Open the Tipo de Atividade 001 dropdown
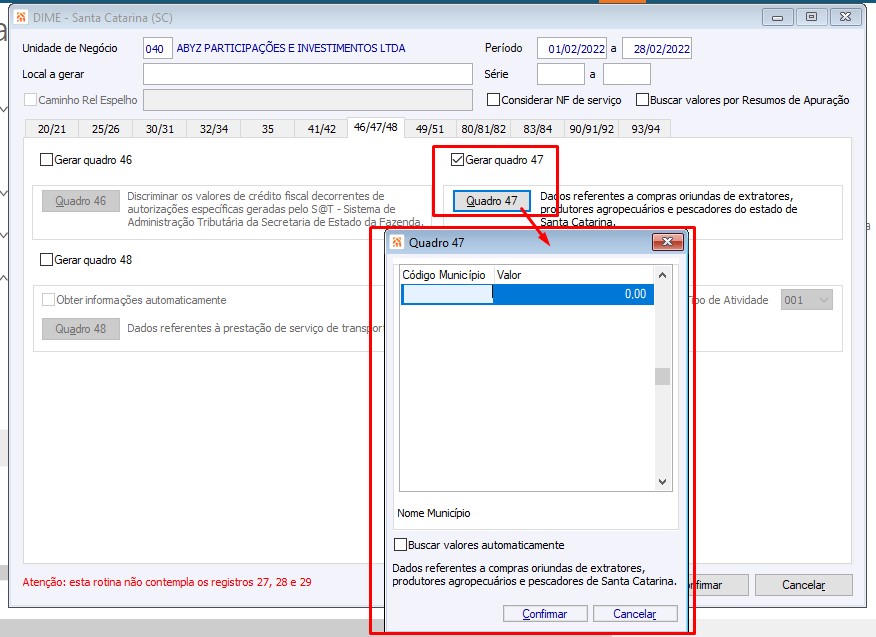The width and height of the screenshot is (876, 637). (807, 300)
